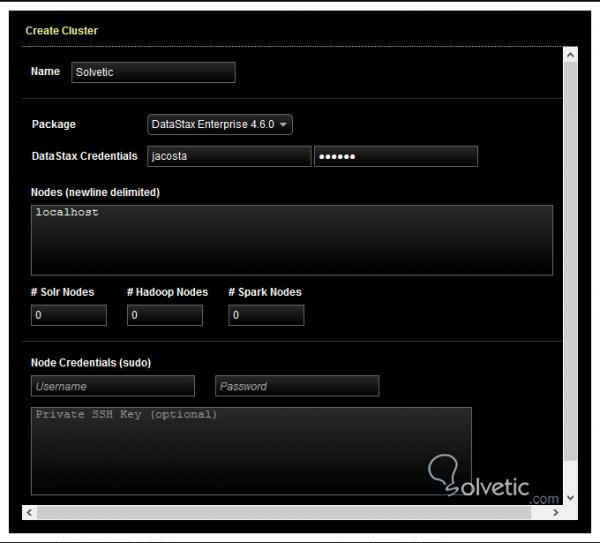This screenshot has width=600, height=543.
Task: Click the vertical scrollbar thumb
Action: point(571,262)
